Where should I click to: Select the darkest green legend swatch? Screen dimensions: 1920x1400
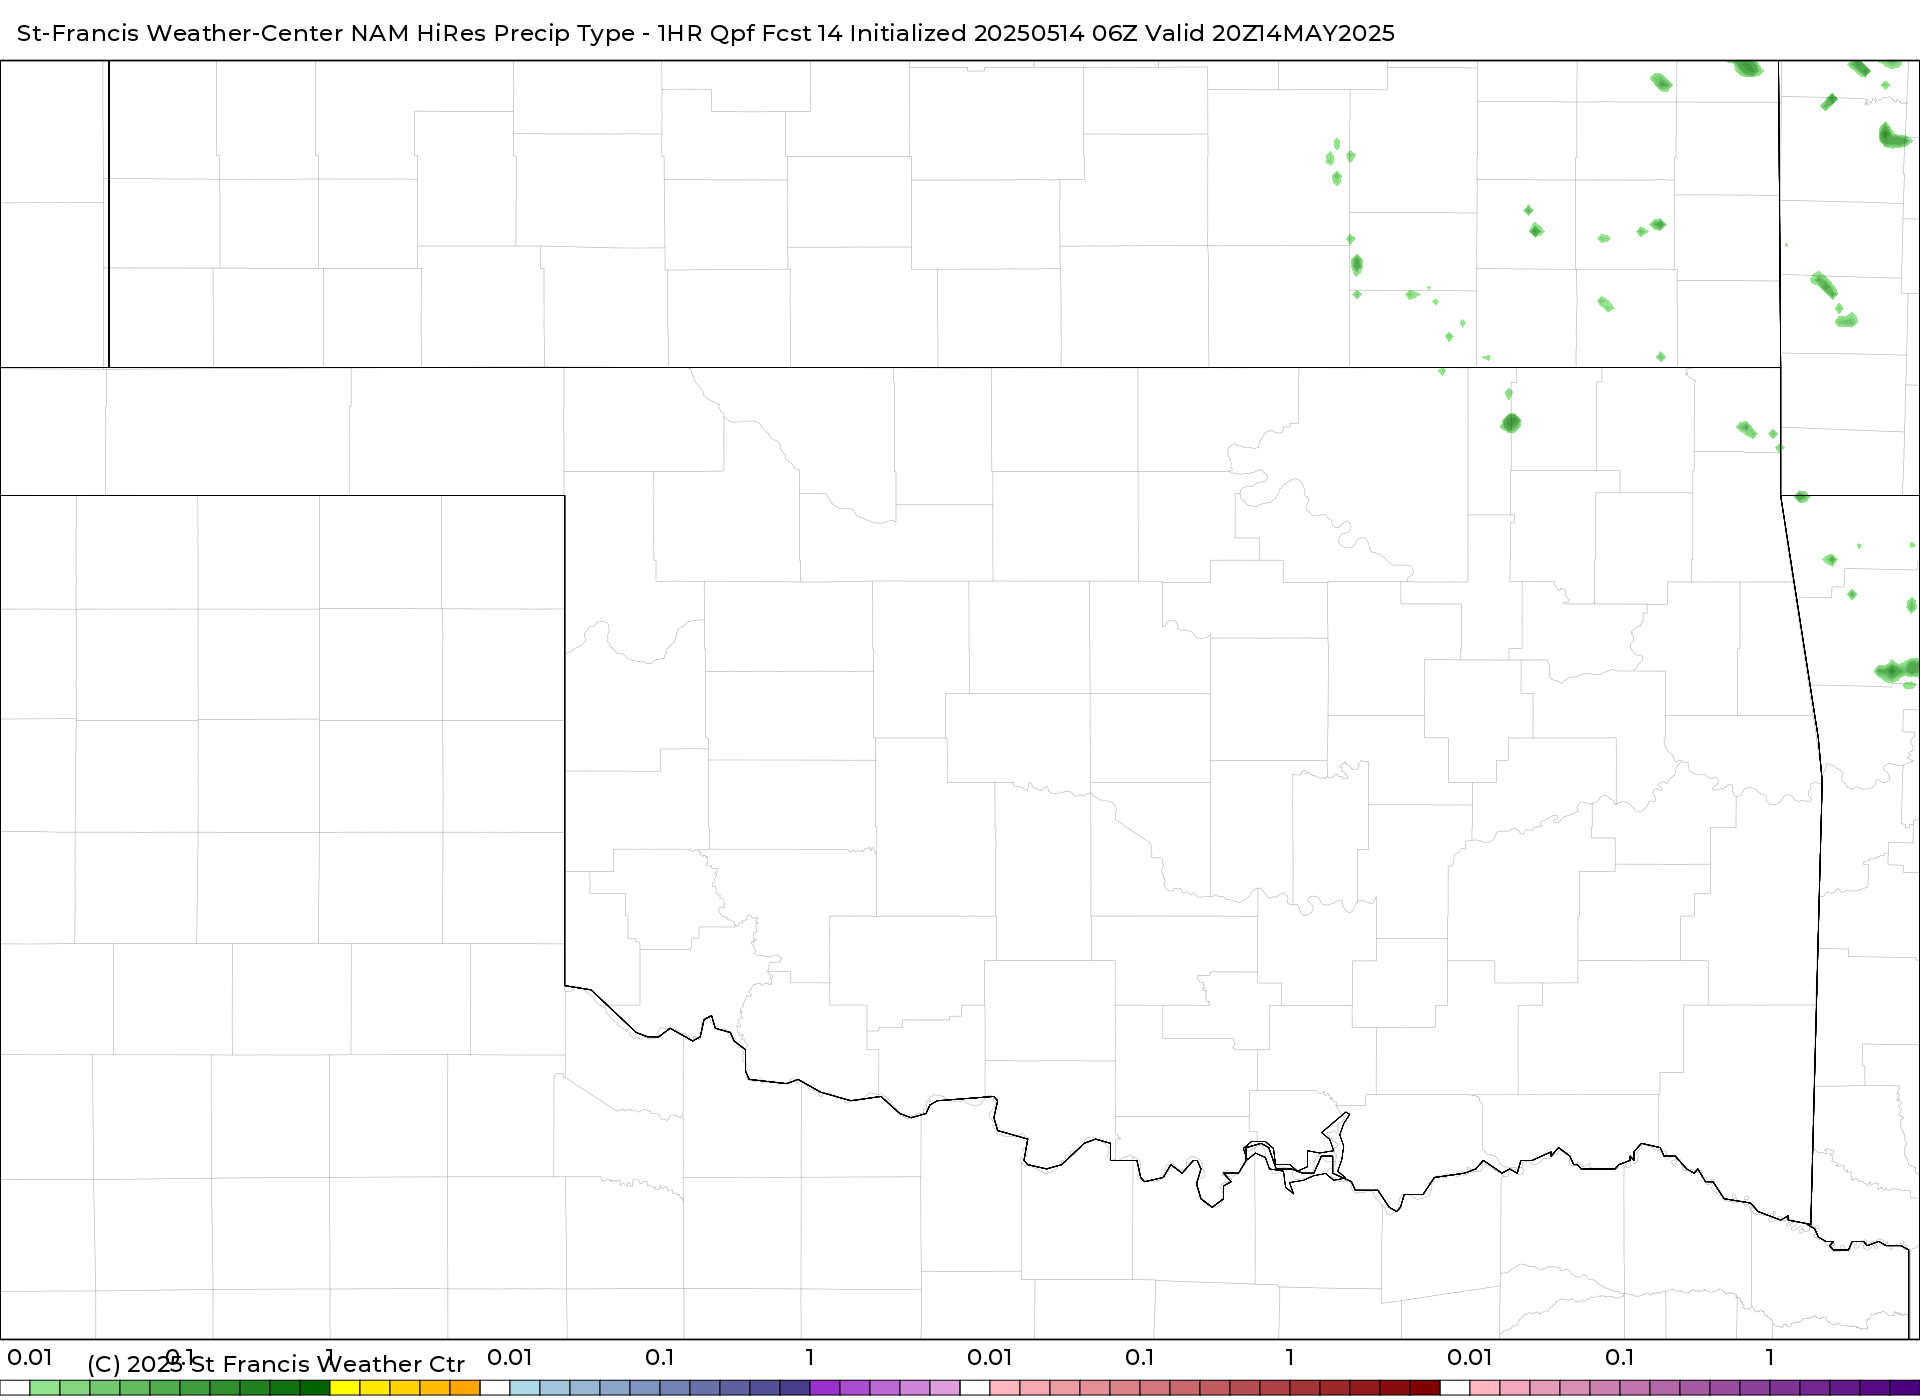315,1388
